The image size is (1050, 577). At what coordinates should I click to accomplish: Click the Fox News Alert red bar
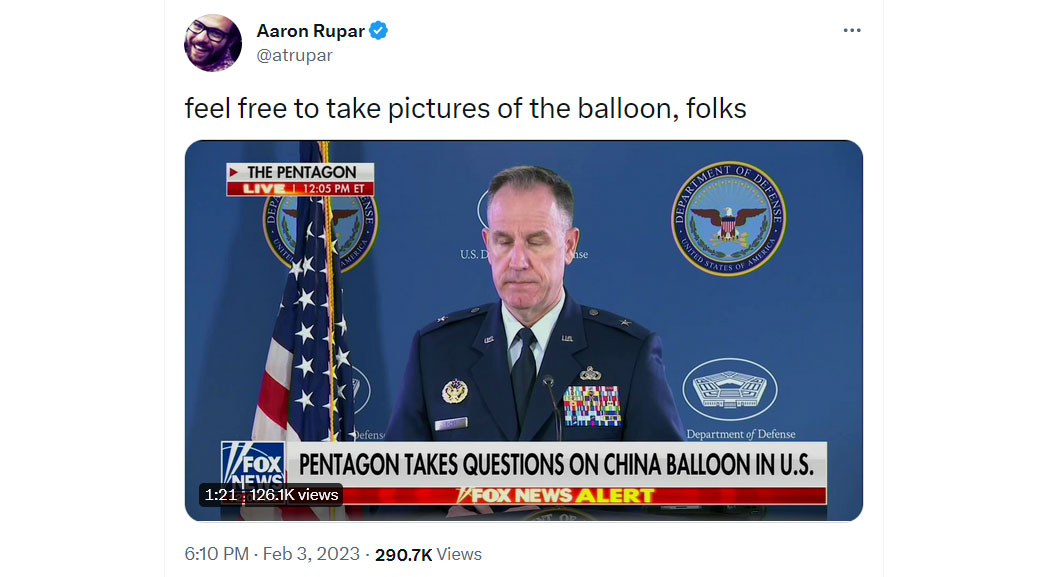(556, 496)
